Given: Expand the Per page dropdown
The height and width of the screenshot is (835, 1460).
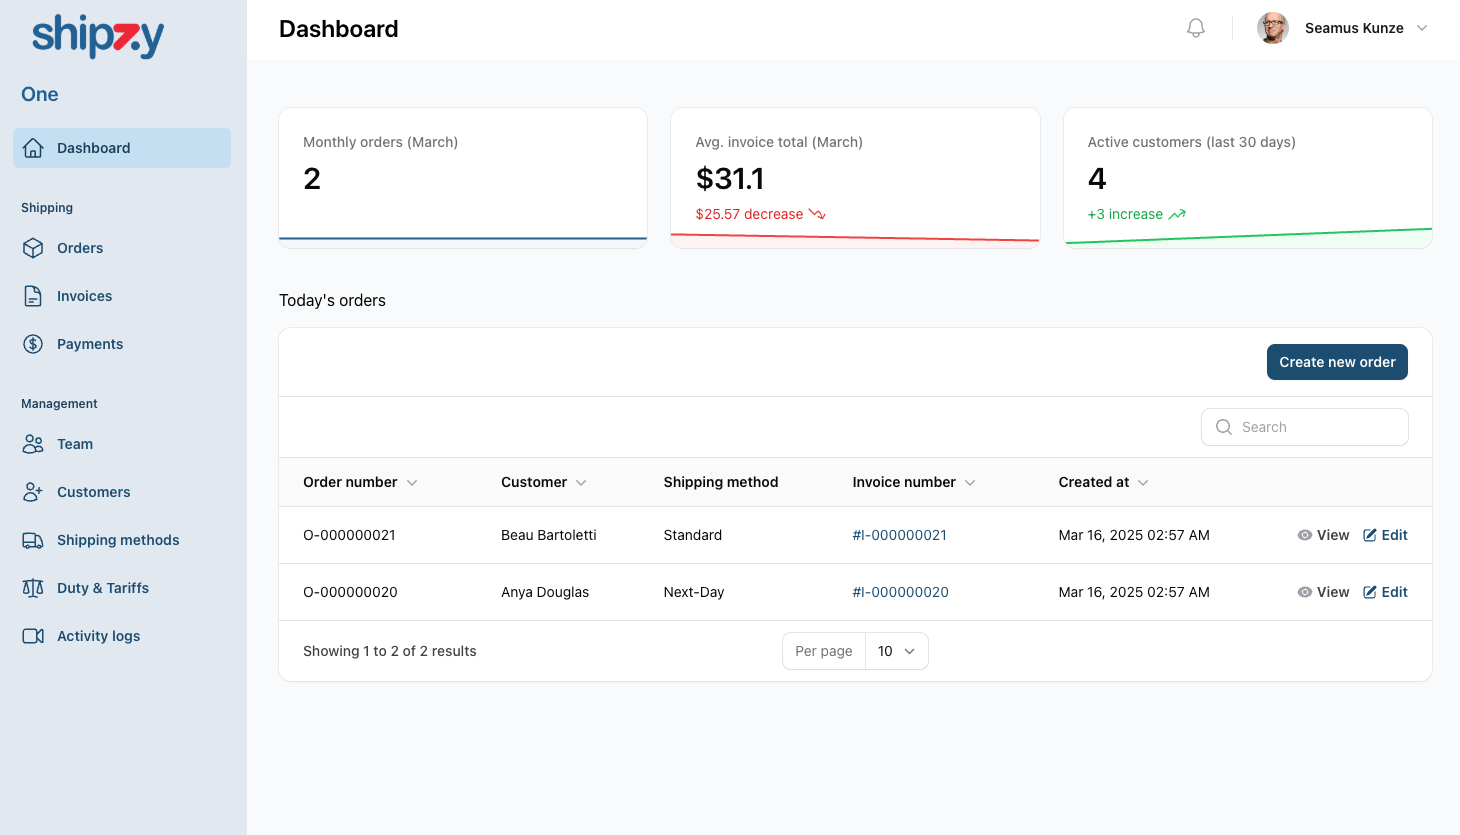Looking at the screenshot, I should click(896, 651).
